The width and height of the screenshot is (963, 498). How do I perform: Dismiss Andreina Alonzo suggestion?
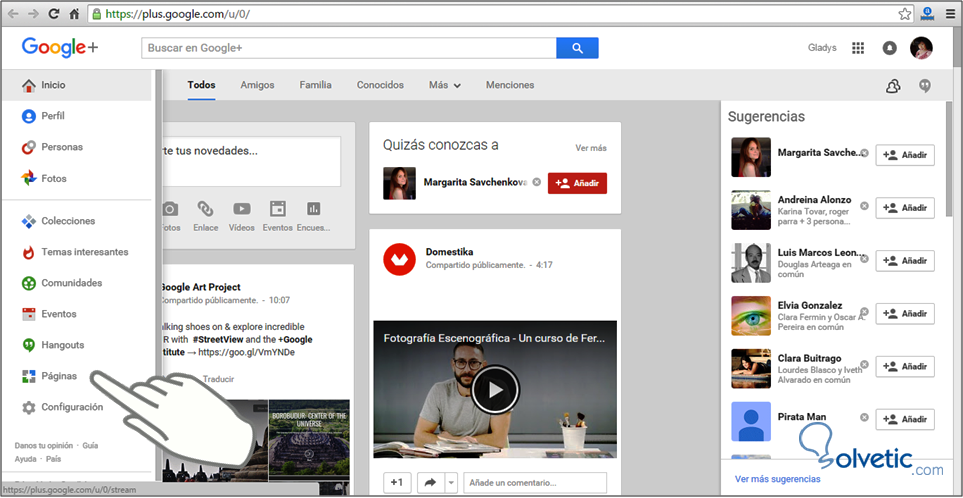pos(864,206)
